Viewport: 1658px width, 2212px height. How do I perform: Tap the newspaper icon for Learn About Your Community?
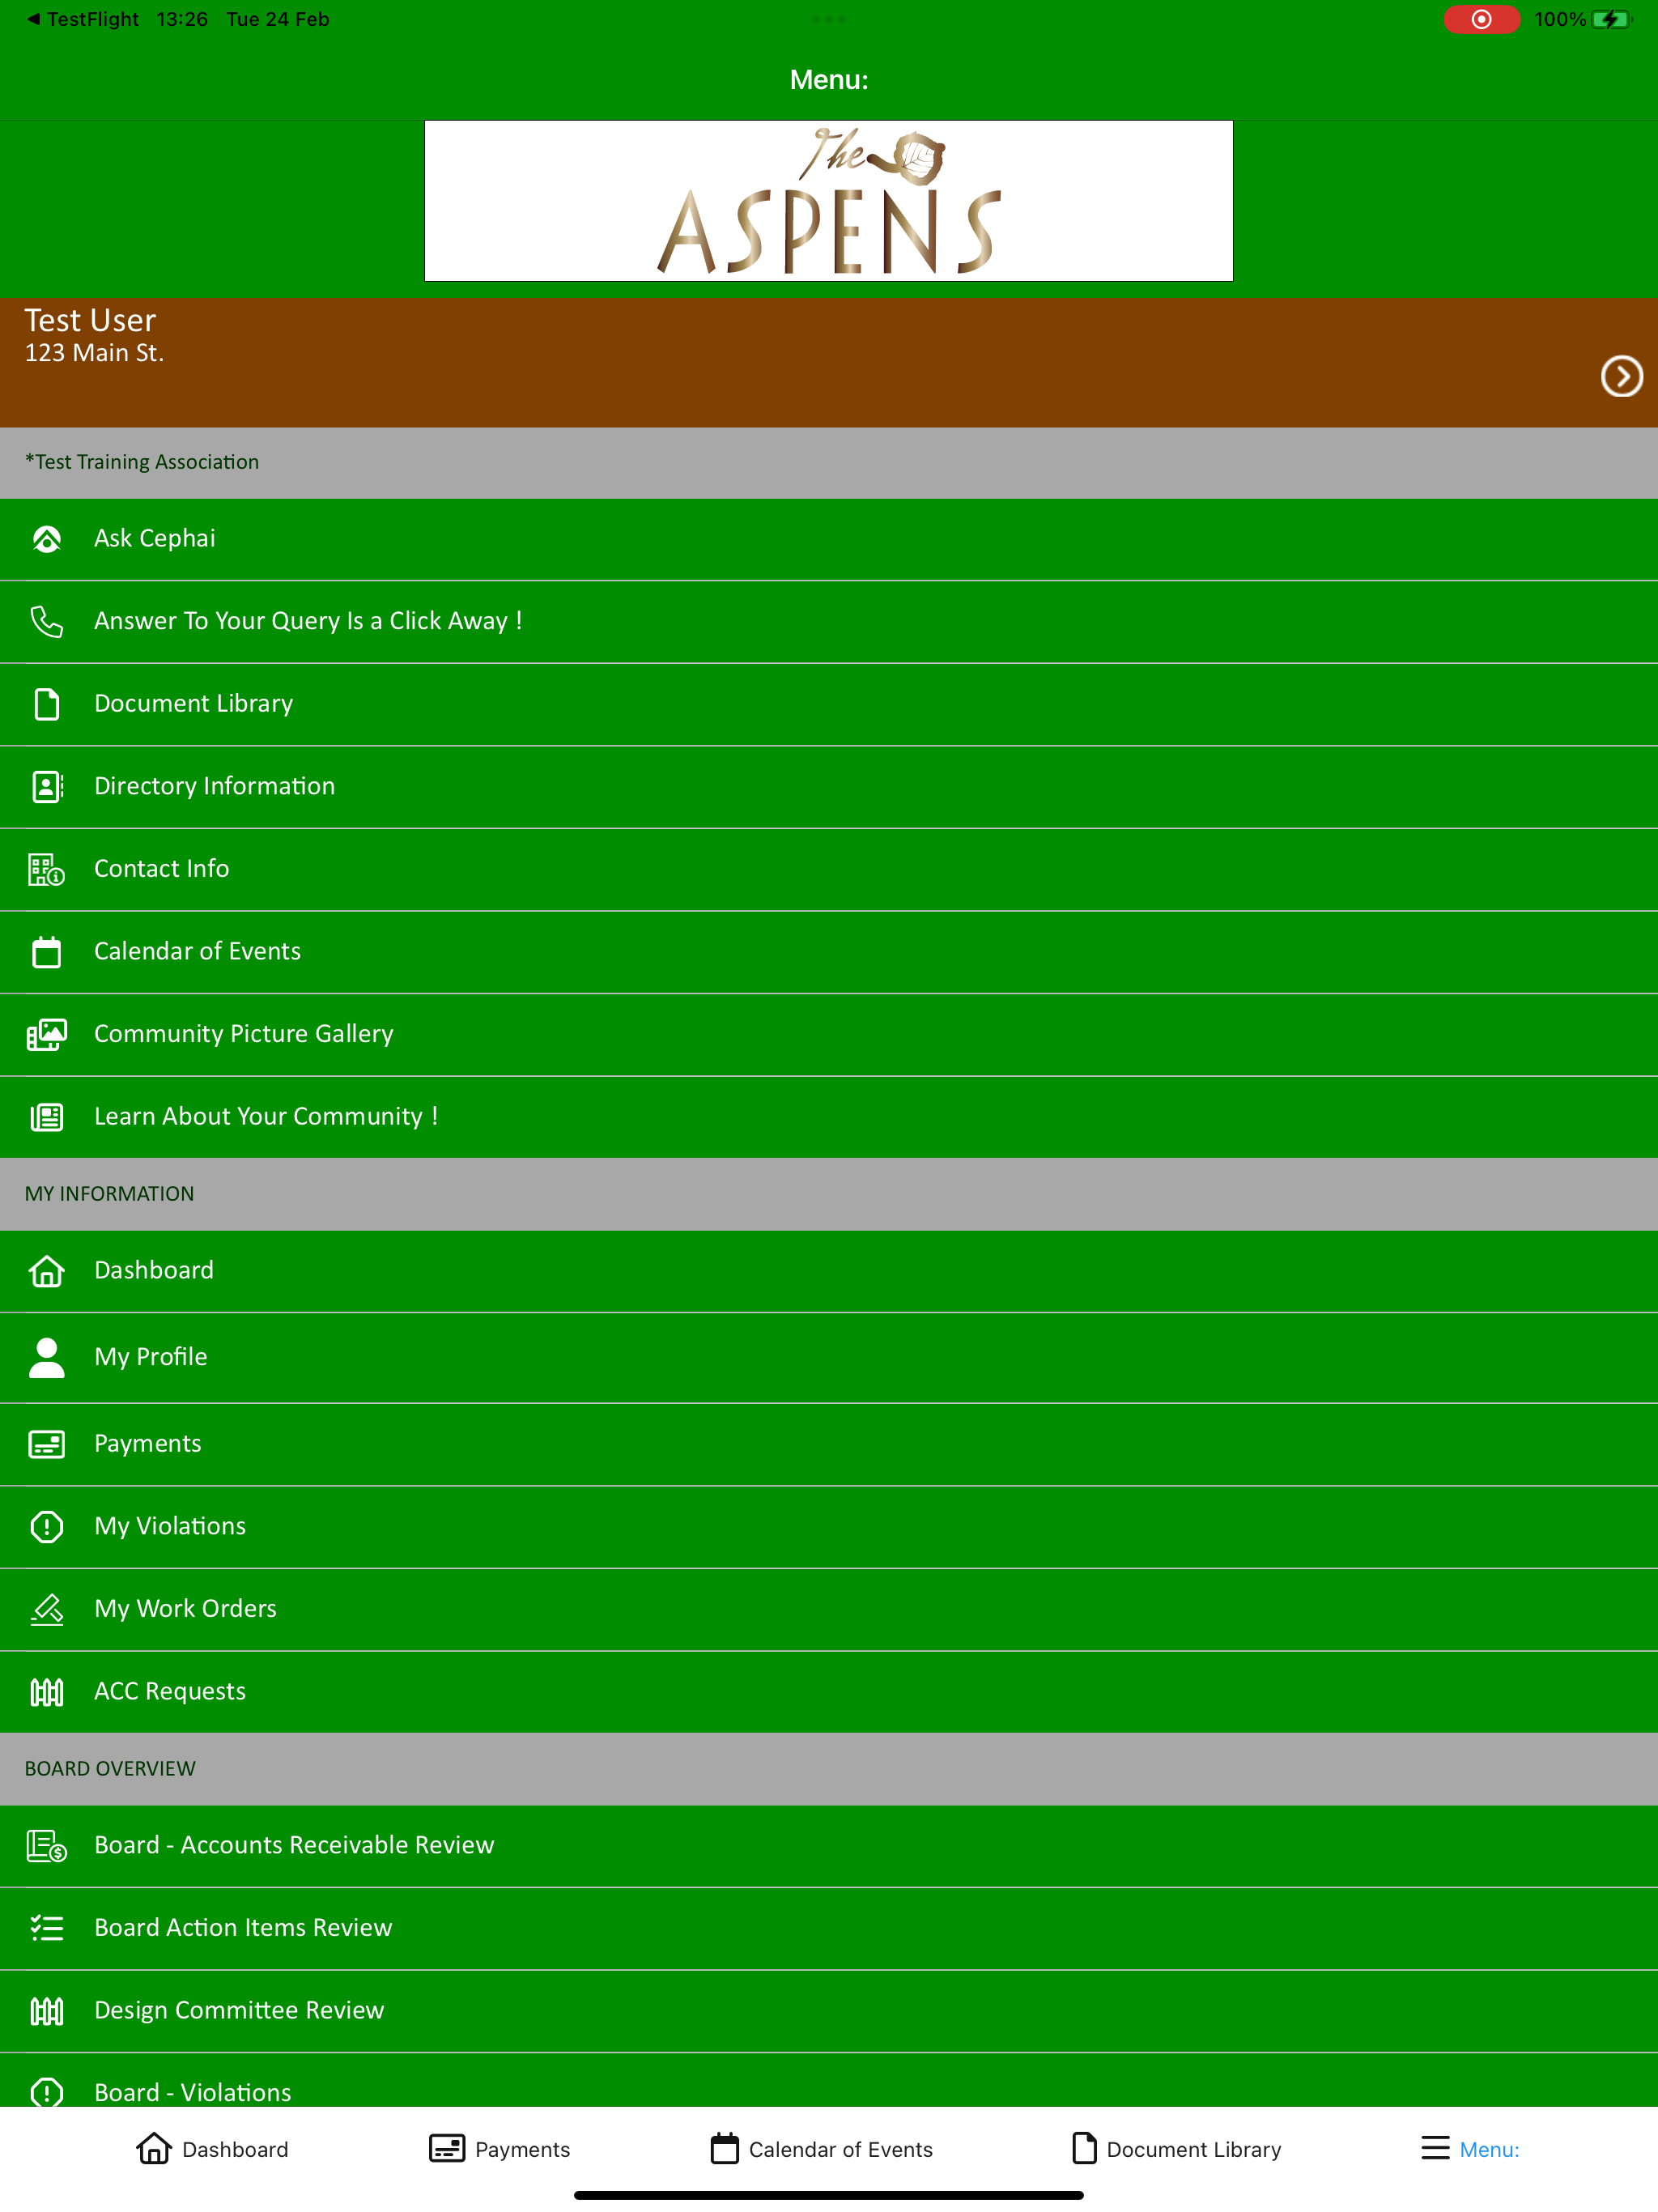[47, 1117]
